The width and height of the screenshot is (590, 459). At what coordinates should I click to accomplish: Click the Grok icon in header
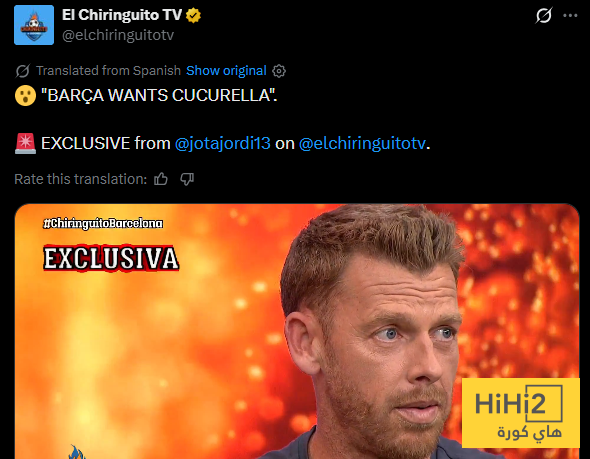[x=544, y=15]
